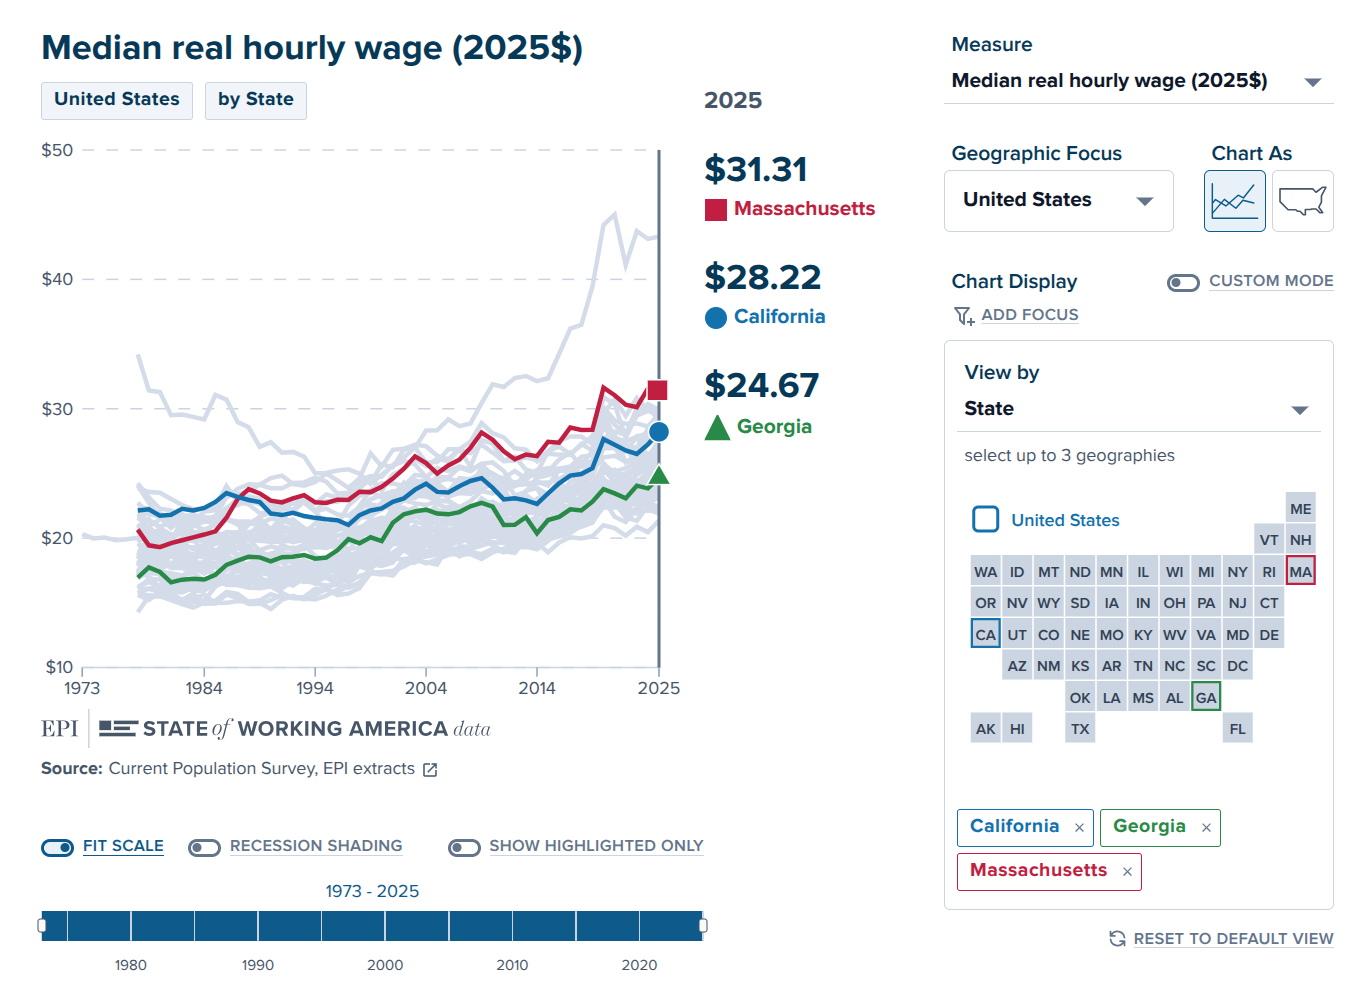
Task: Click the Add Focus filter icon
Action: (964, 316)
